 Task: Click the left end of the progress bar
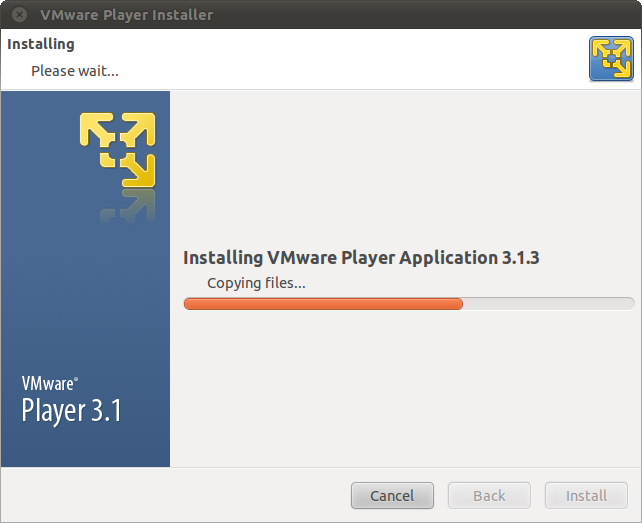point(189,303)
